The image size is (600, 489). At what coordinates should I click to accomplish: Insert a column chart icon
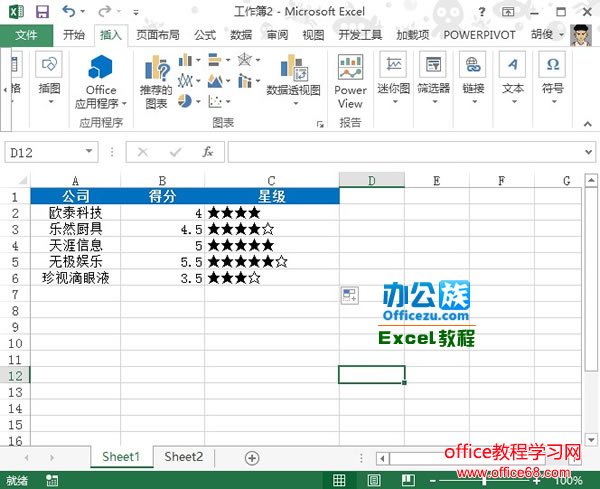pyautogui.click(x=185, y=60)
